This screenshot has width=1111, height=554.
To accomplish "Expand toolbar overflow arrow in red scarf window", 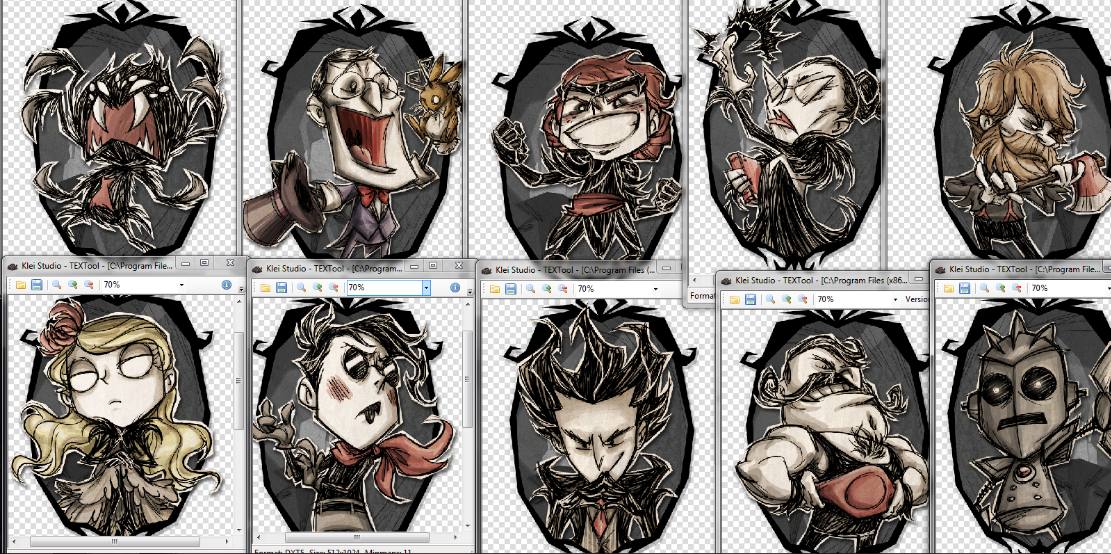I will click(470, 292).
